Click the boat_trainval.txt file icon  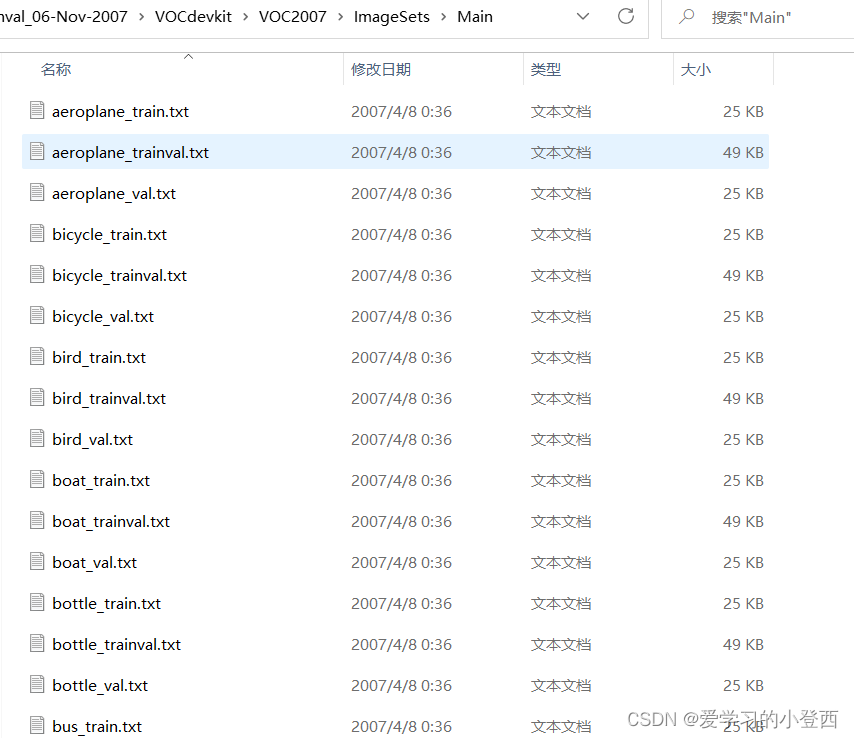point(37,520)
